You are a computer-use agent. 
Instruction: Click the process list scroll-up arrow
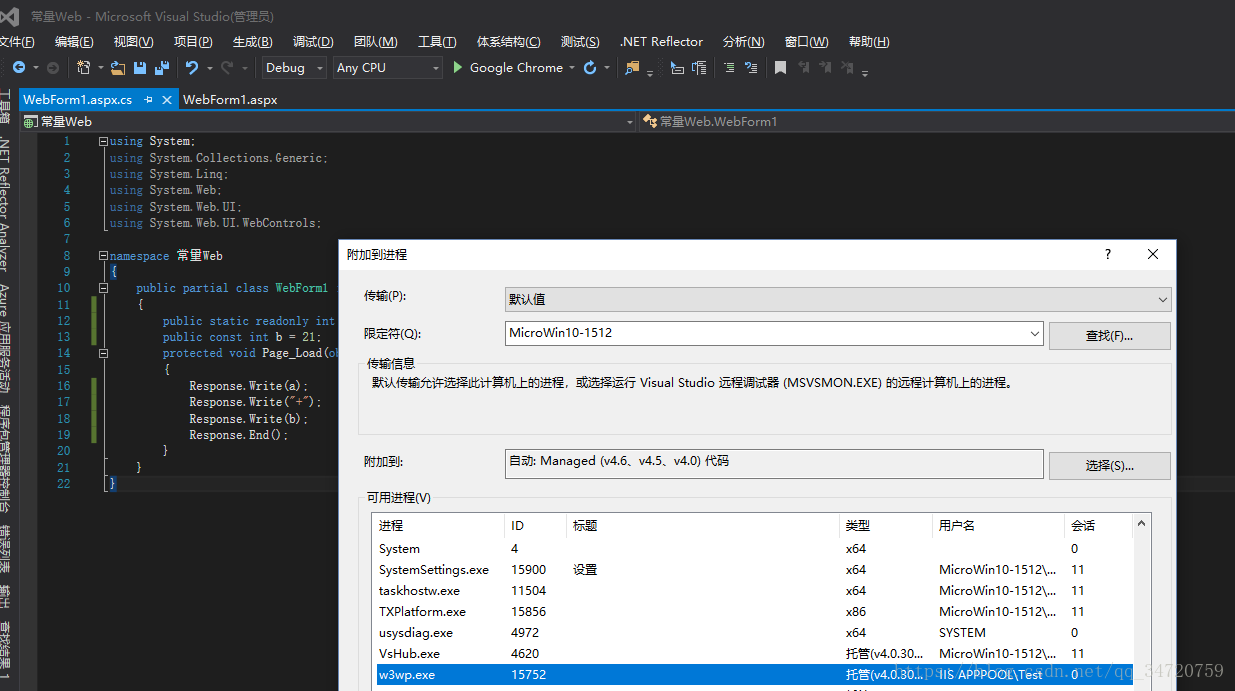tap(1143, 523)
